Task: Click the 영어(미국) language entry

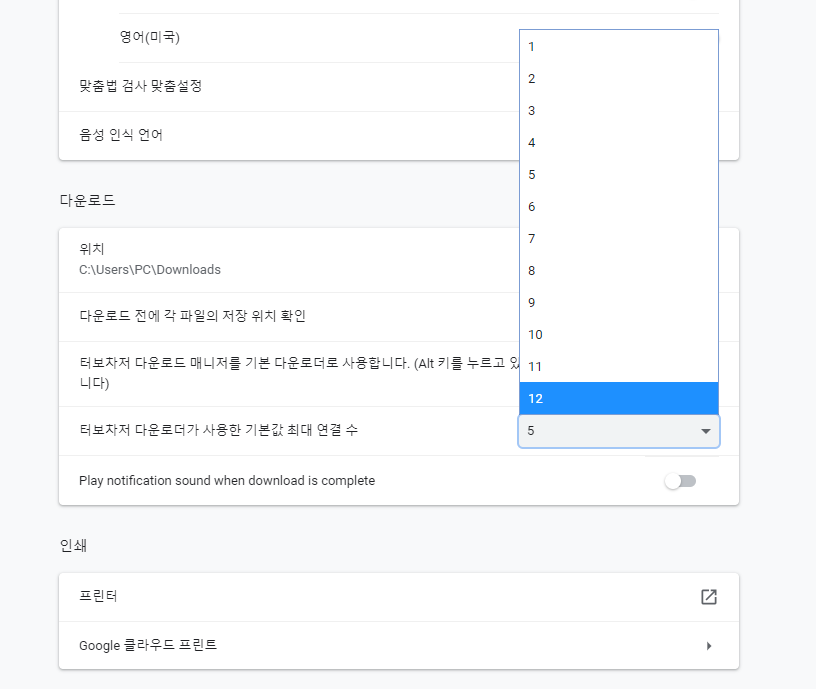Action: point(150,37)
